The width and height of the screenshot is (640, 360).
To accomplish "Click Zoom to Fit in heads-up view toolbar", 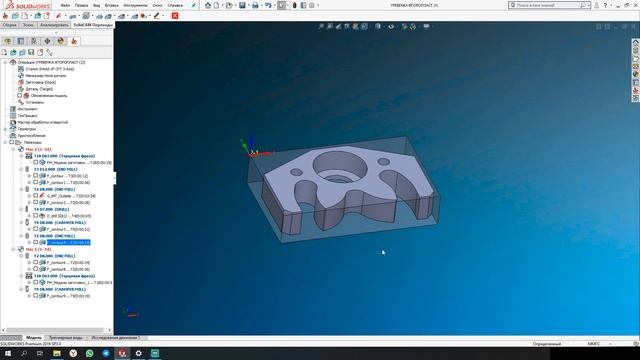I will (x=321, y=26).
